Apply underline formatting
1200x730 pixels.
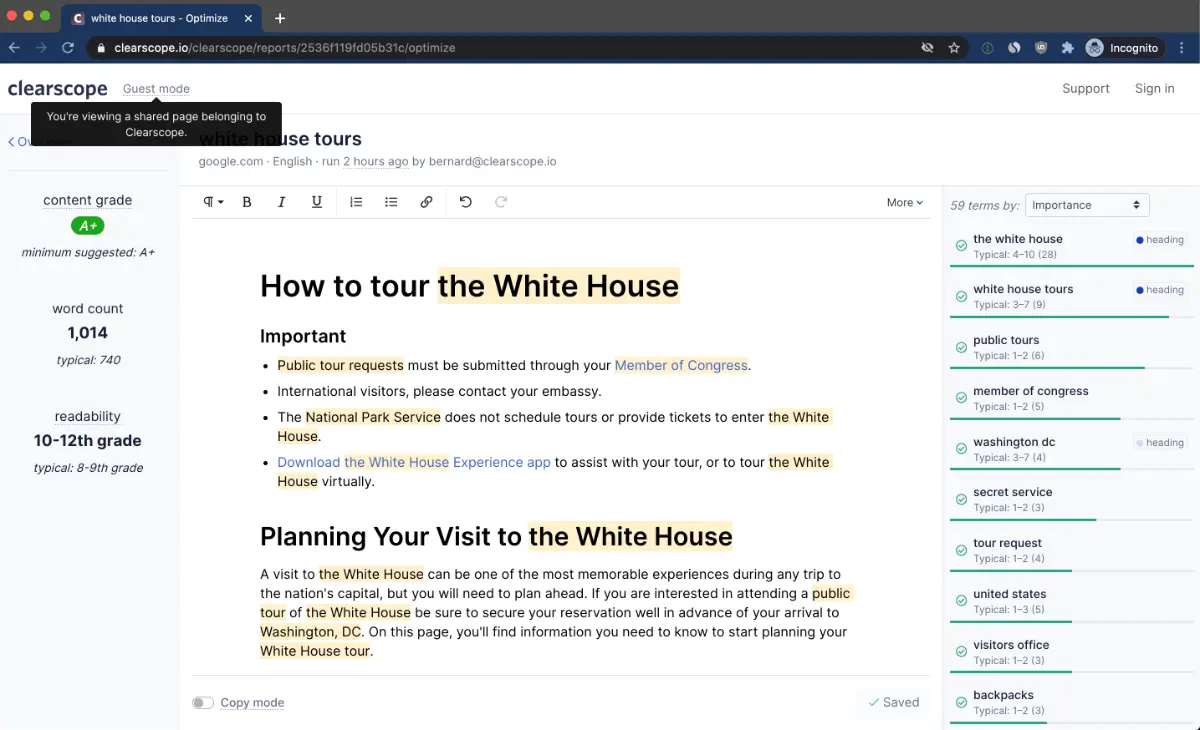pos(317,202)
